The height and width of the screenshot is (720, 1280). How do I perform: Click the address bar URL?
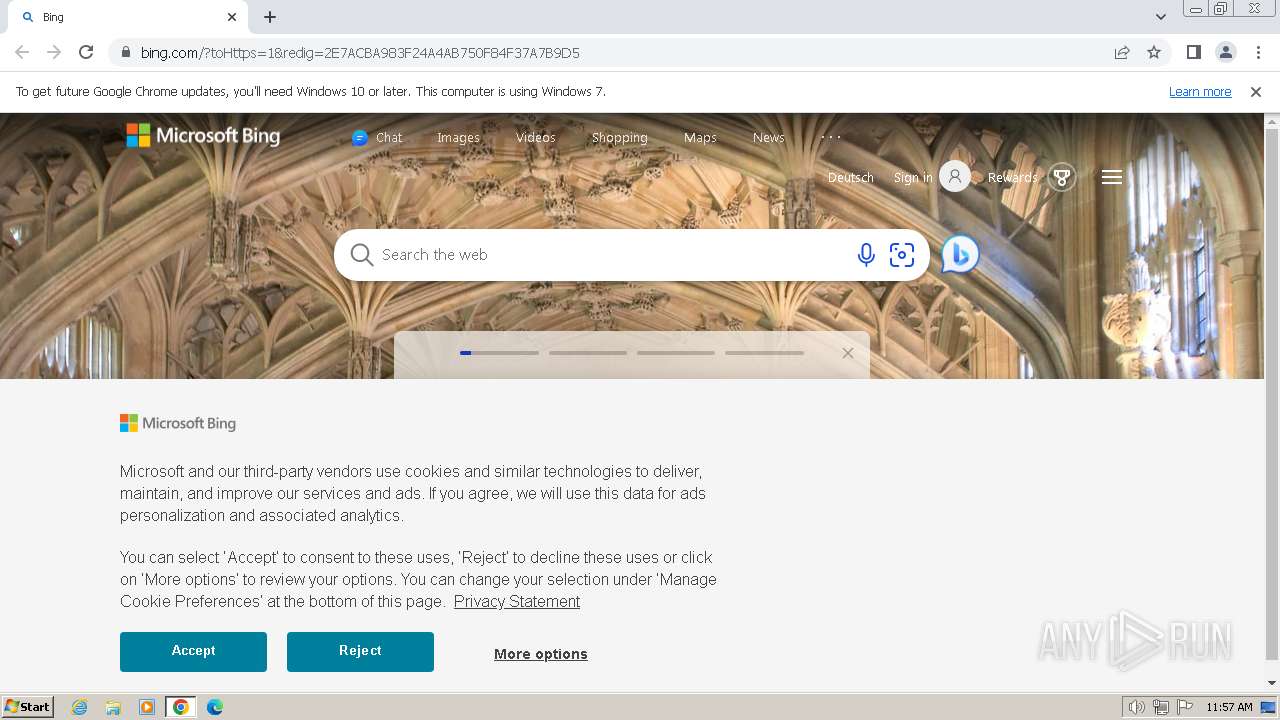click(x=360, y=53)
